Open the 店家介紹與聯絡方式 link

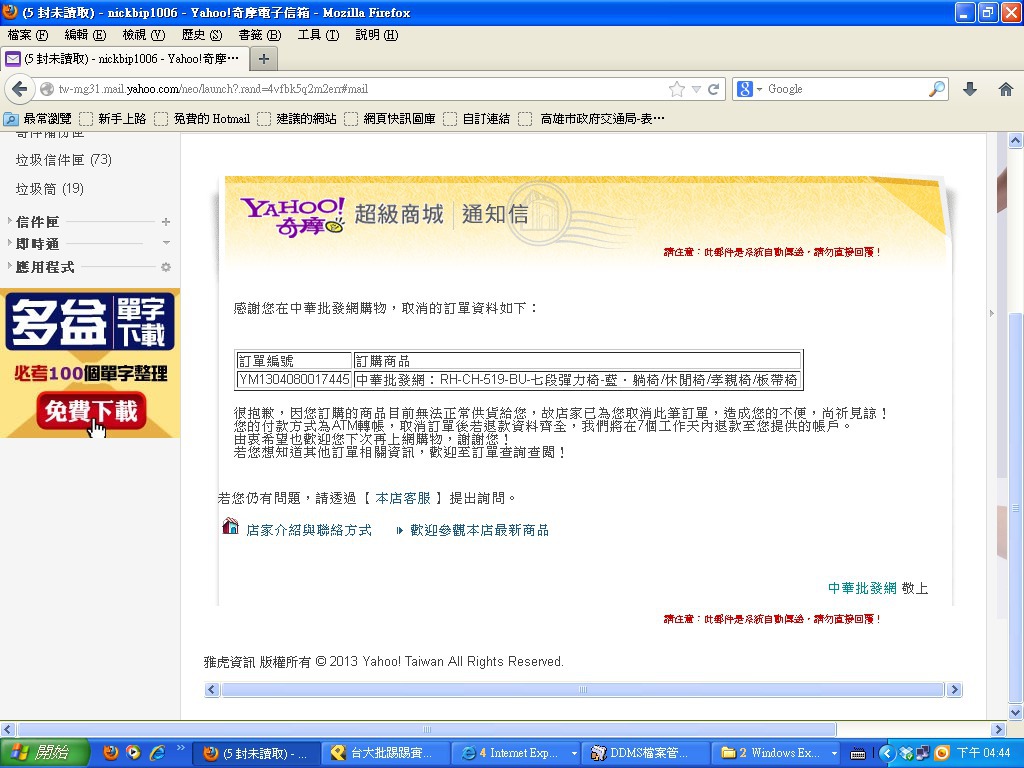(308, 530)
